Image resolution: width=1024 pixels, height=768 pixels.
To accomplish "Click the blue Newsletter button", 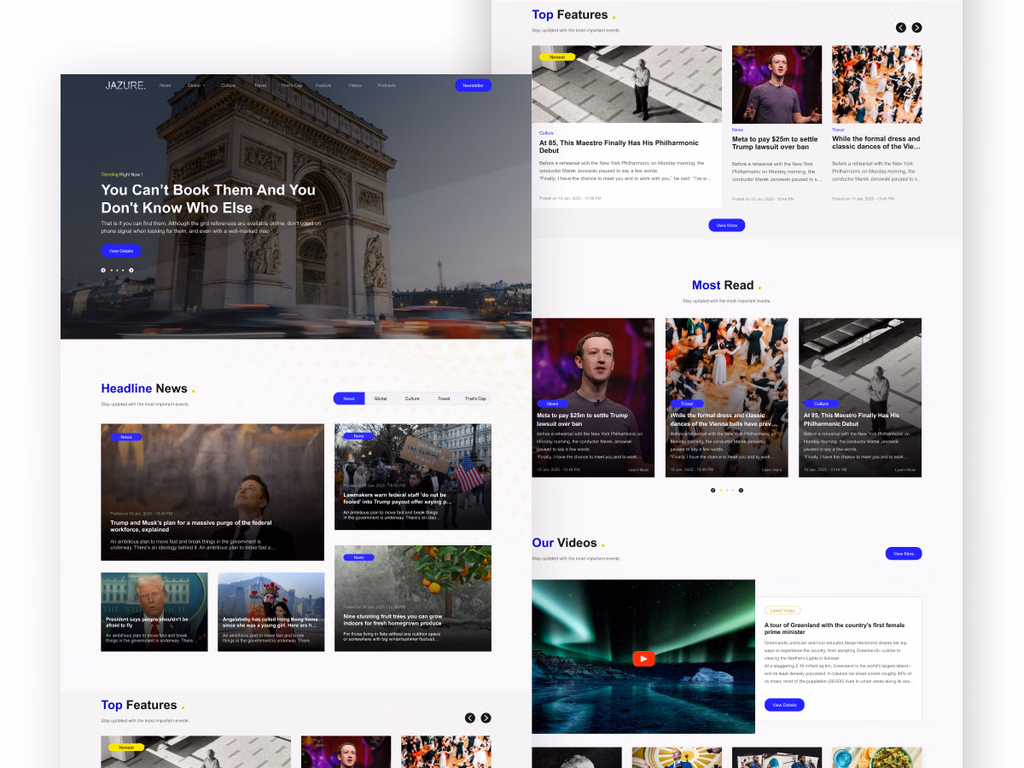I will coord(473,85).
